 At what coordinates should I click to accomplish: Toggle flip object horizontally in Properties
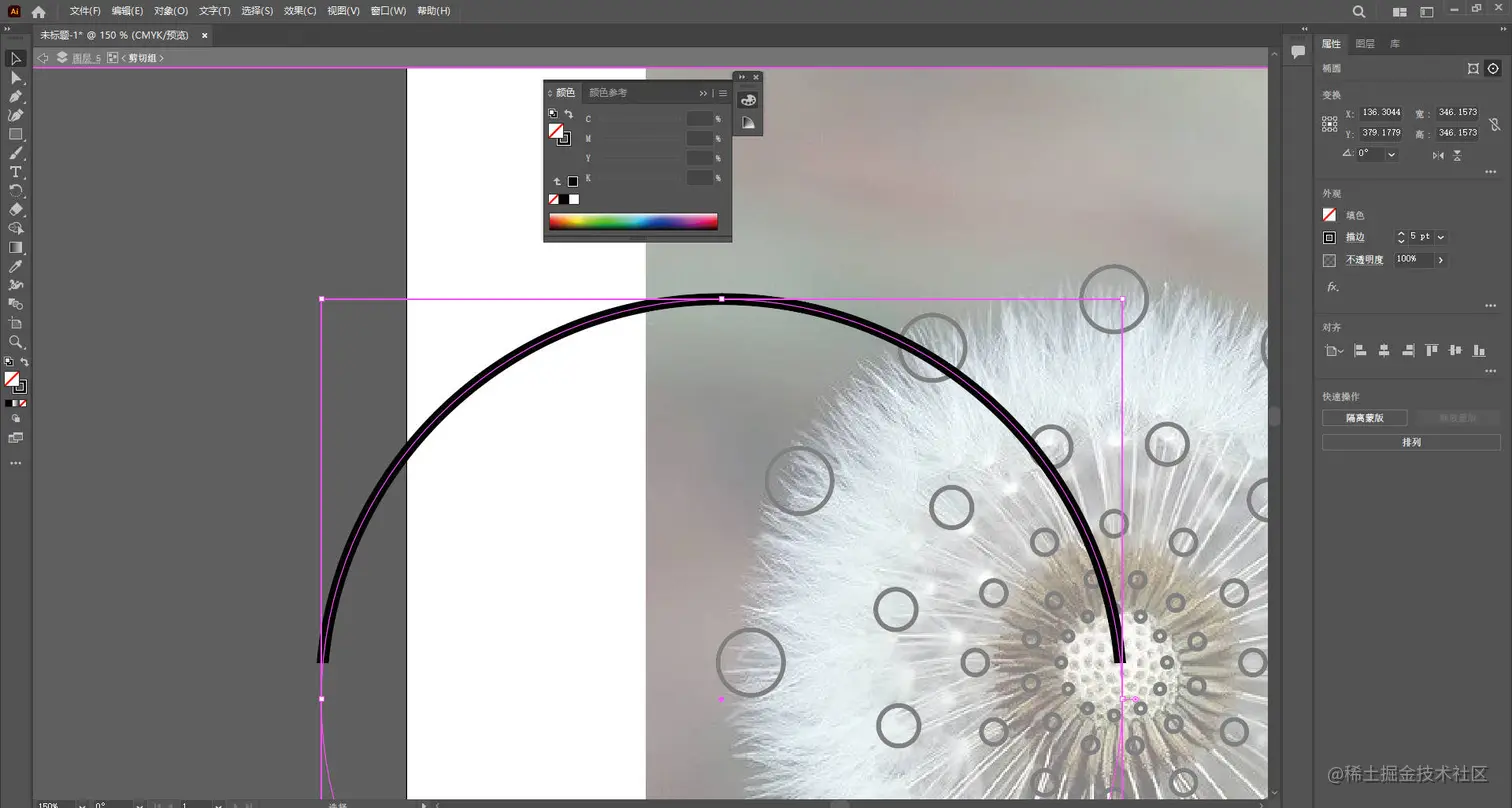(1438, 156)
